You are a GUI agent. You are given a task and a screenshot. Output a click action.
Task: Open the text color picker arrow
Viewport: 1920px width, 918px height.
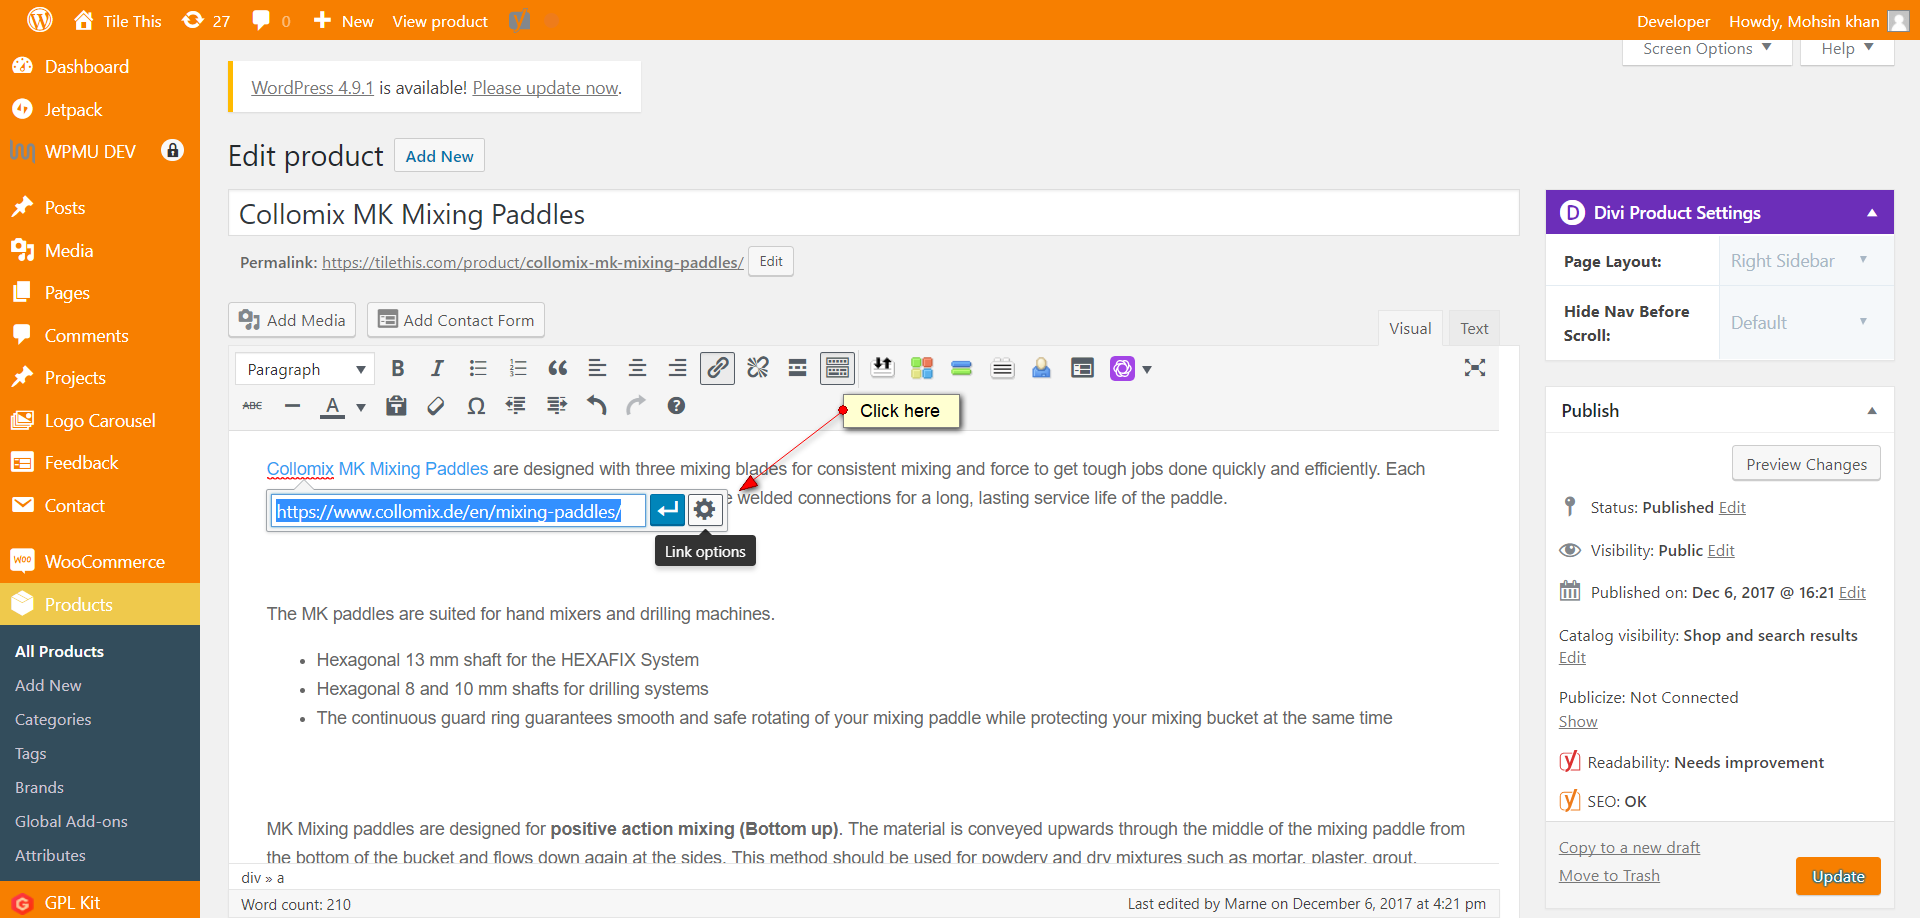click(x=361, y=407)
